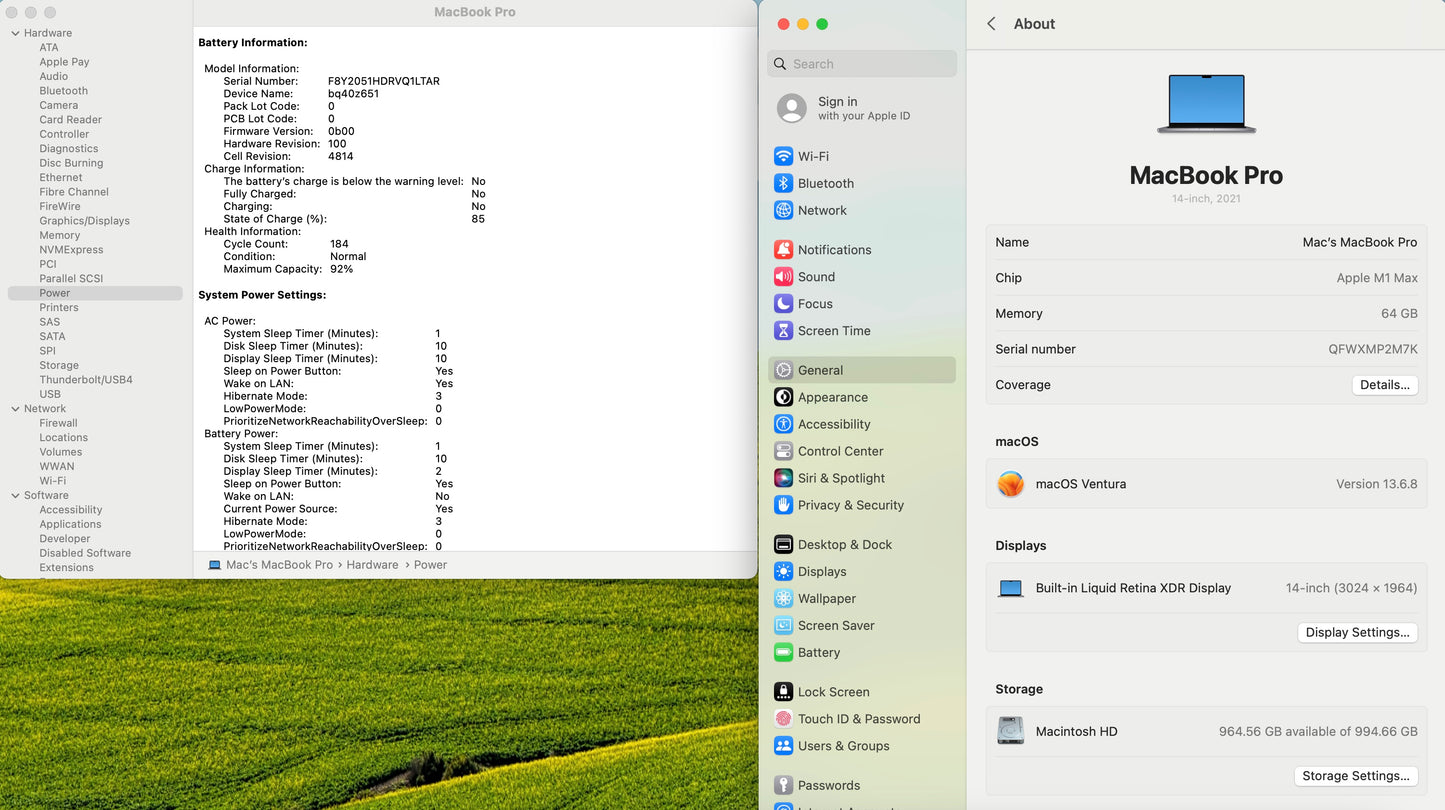Open the Appearance icon
The height and width of the screenshot is (810, 1445).
tap(784, 397)
